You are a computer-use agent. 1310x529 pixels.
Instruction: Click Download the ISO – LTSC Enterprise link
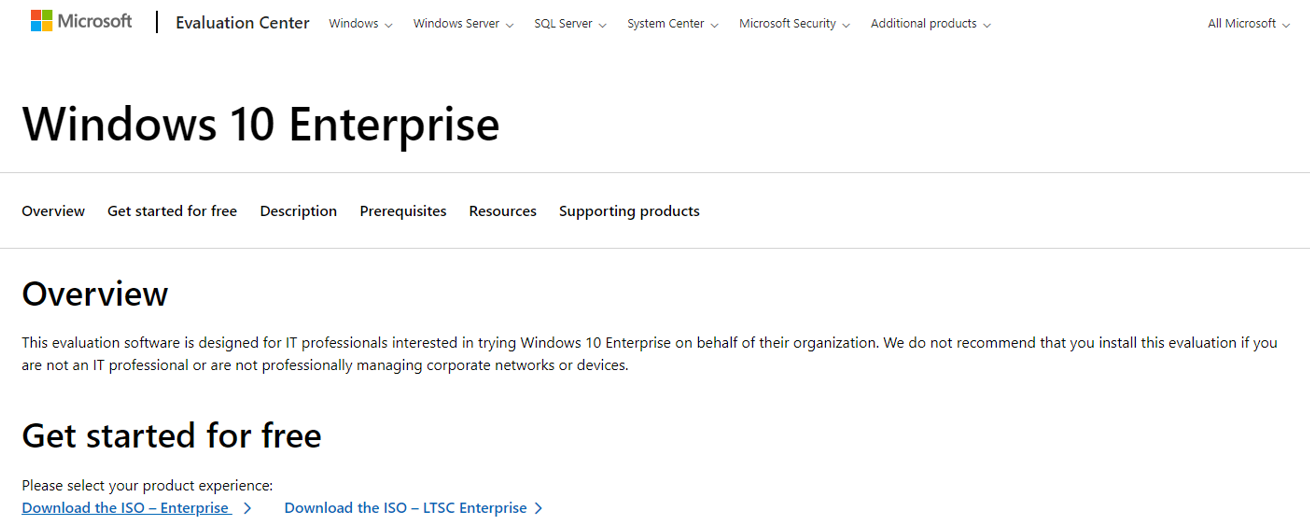tap(405, 508)
